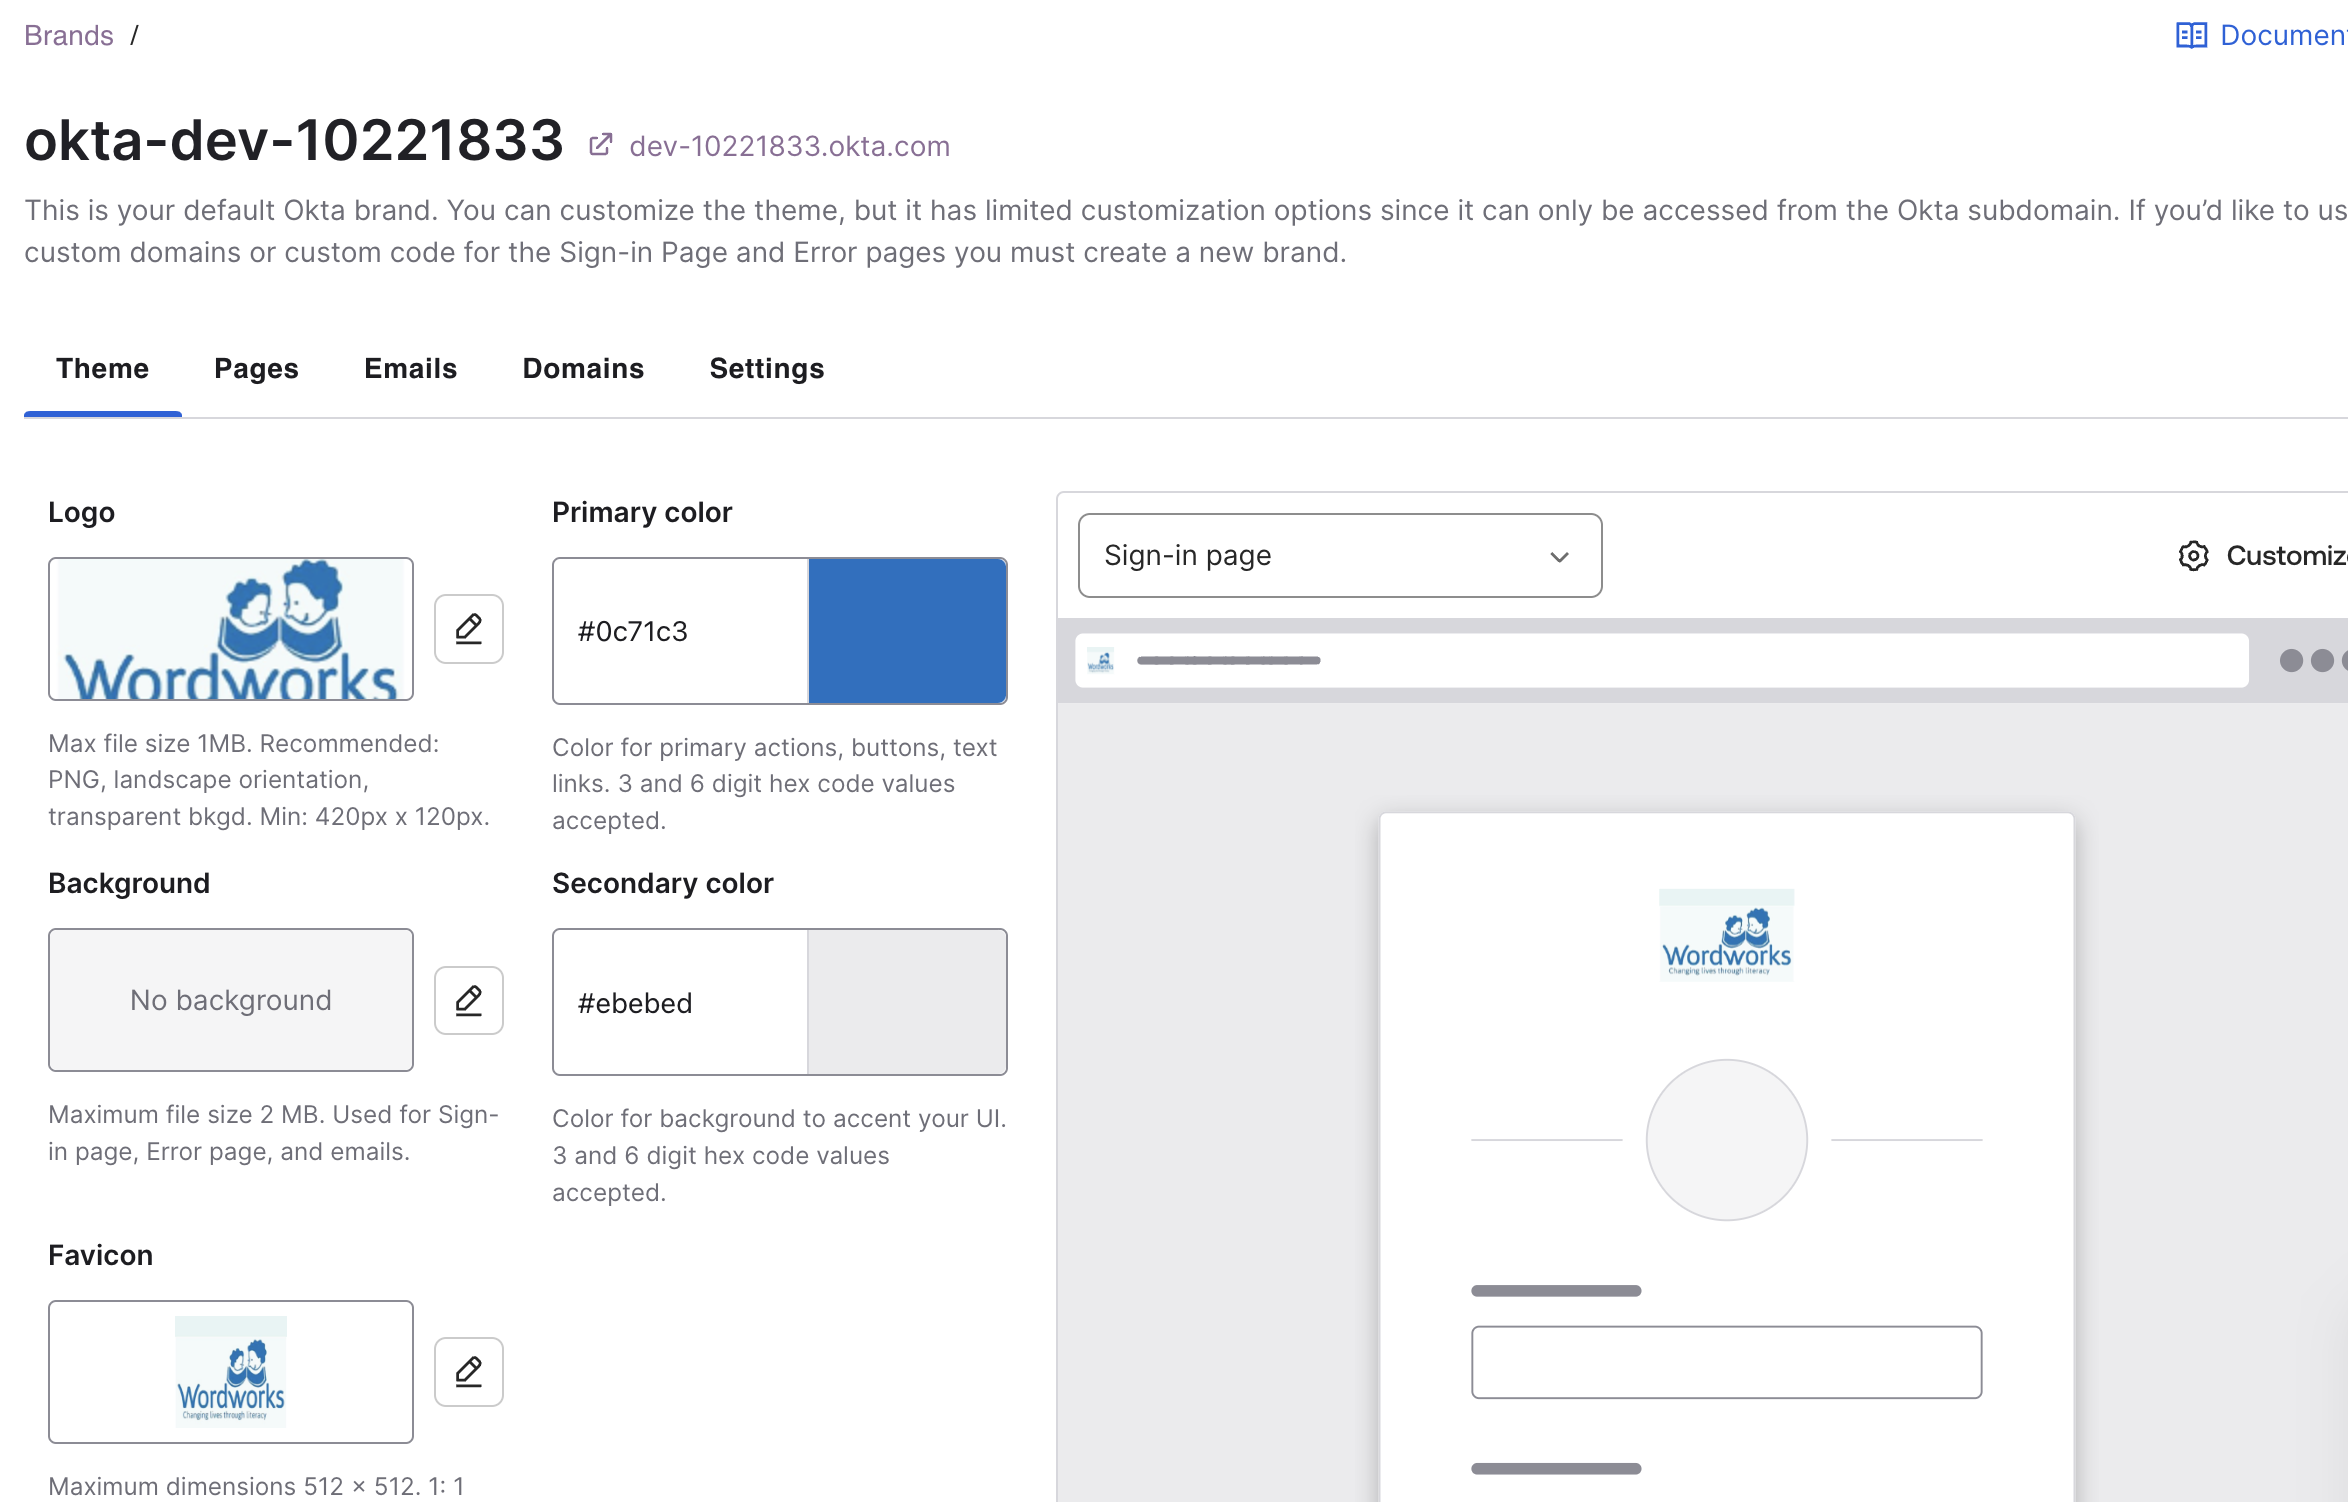The image size is (2348, 1502).
Task: Go to the Domains tab
Action: 583,369
